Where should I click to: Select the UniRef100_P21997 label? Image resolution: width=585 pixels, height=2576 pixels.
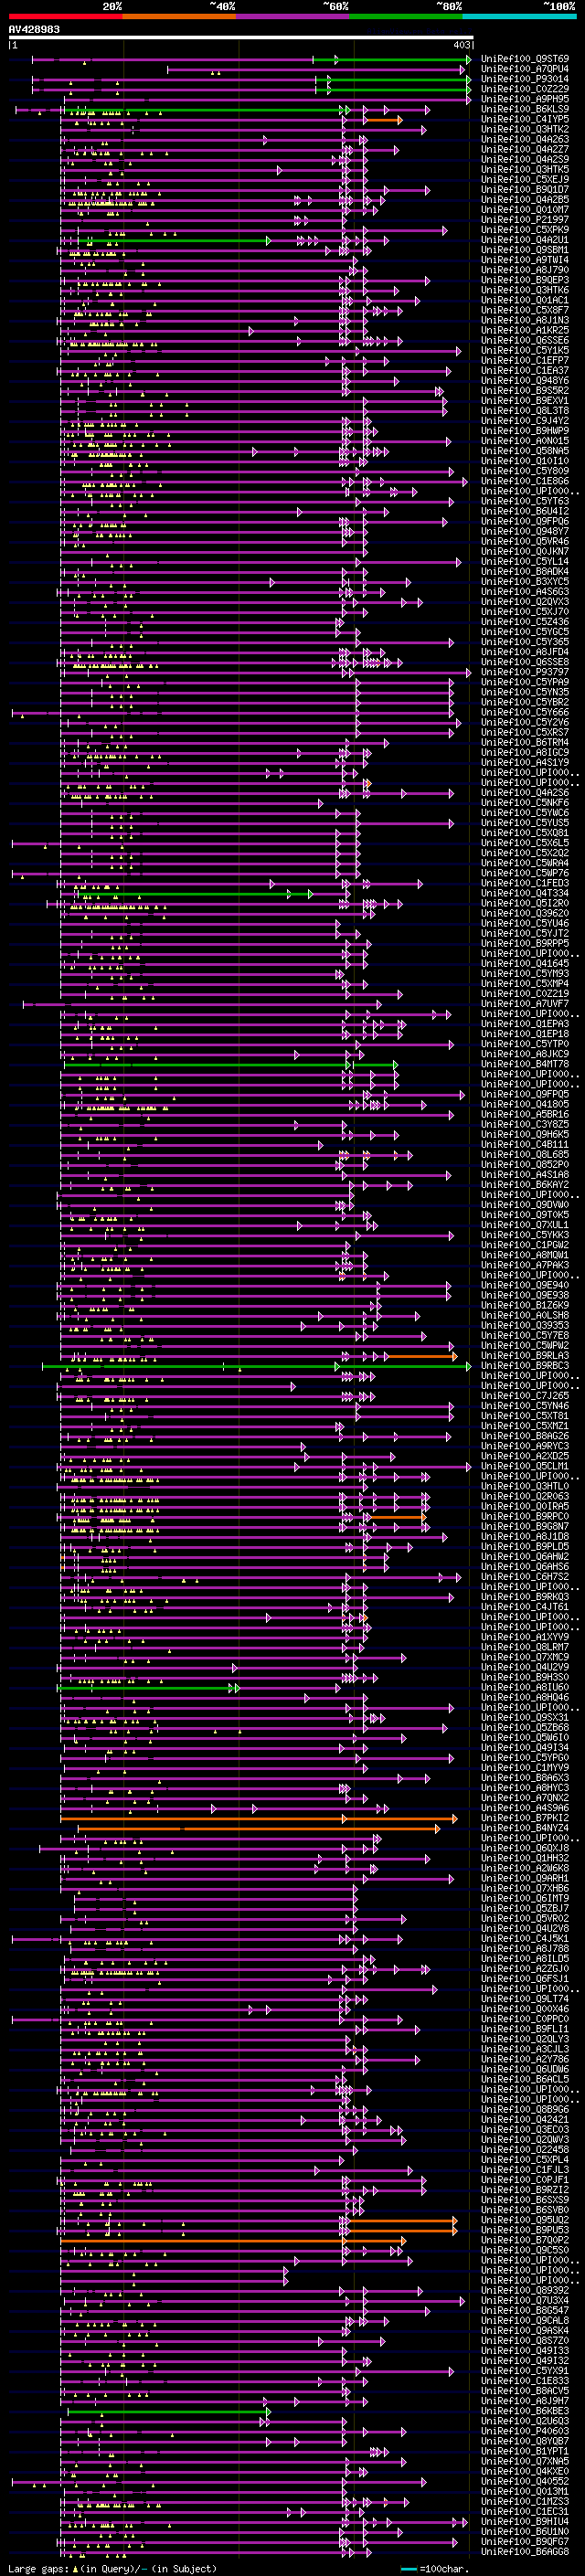(x=525, y=219)
